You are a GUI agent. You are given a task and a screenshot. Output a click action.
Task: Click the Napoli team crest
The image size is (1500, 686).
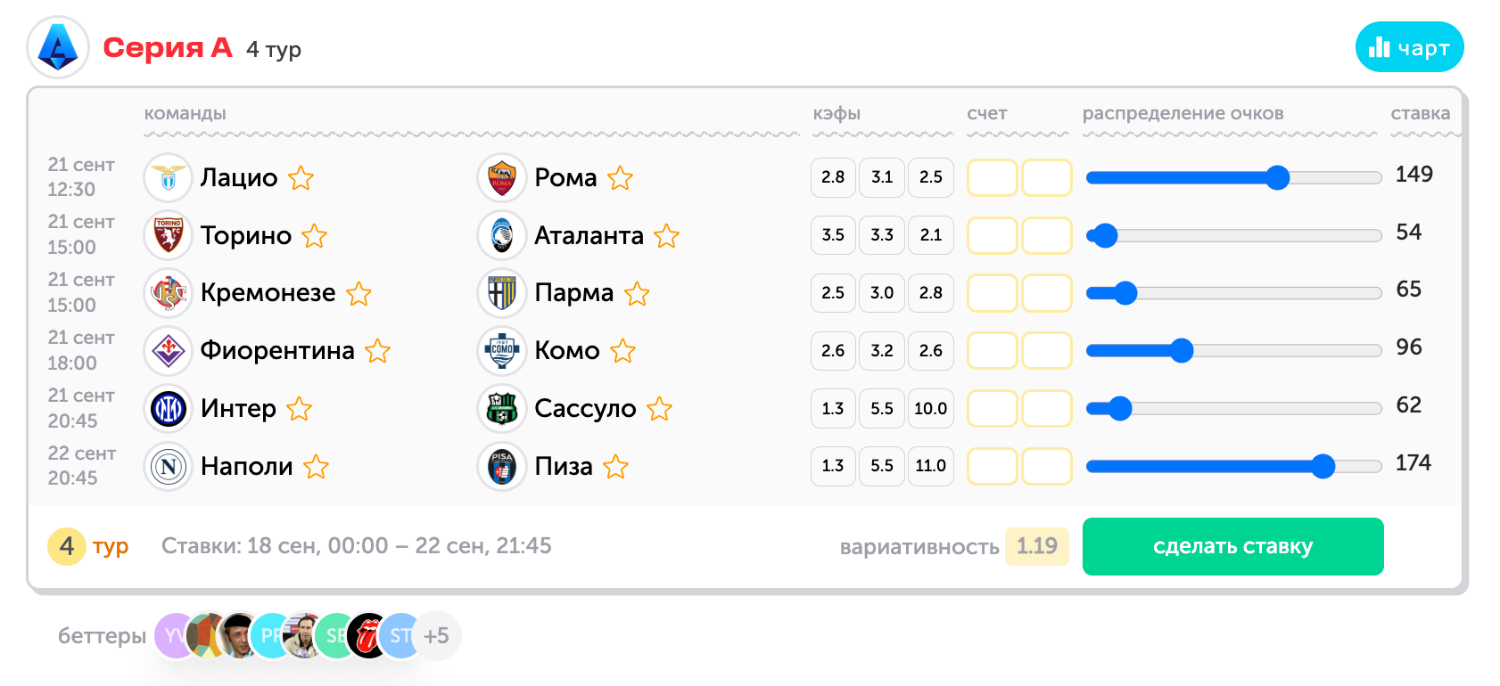[168, 467]
